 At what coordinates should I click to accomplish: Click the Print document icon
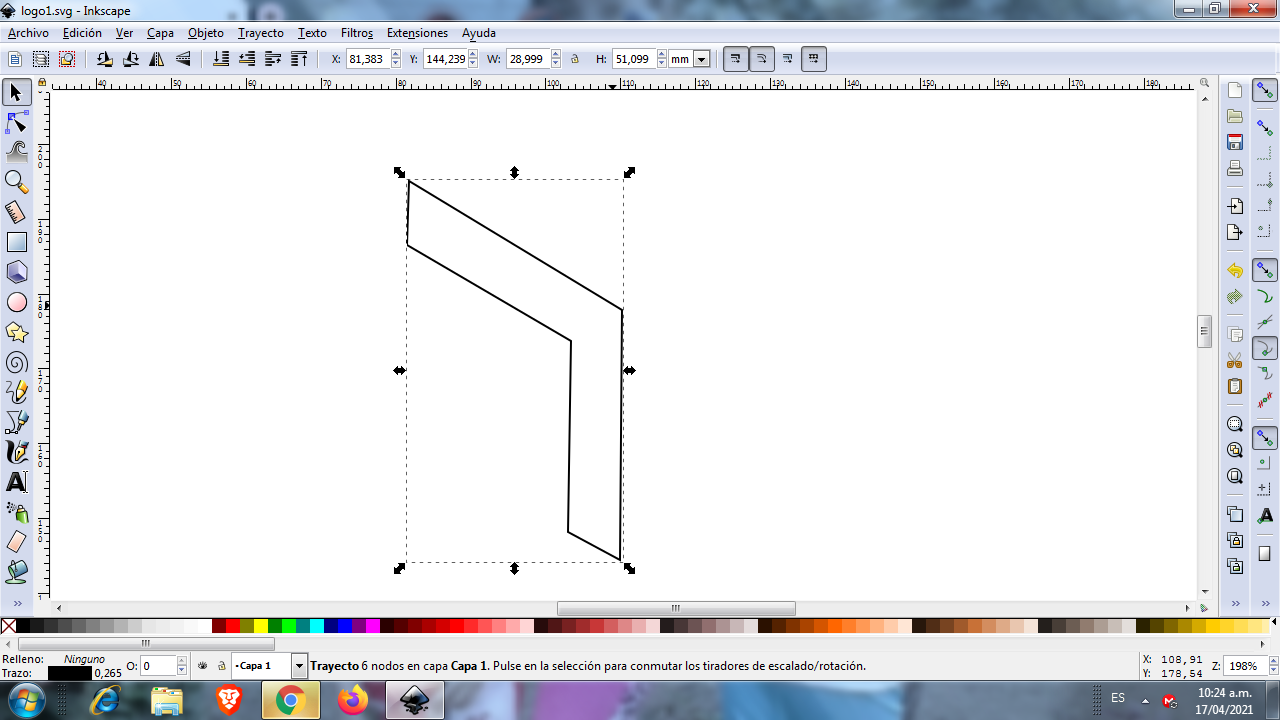[1235, 168]
